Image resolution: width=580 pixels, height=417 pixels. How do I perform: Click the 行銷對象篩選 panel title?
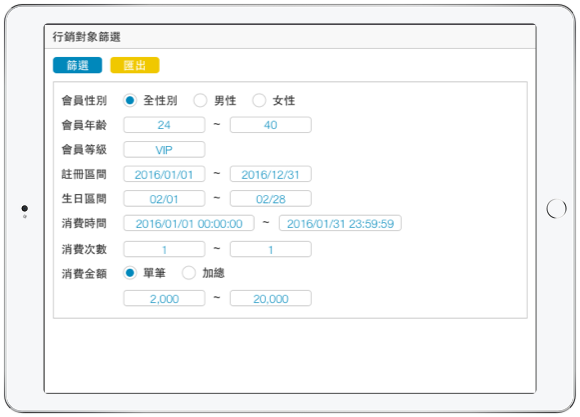click(86, 37)
